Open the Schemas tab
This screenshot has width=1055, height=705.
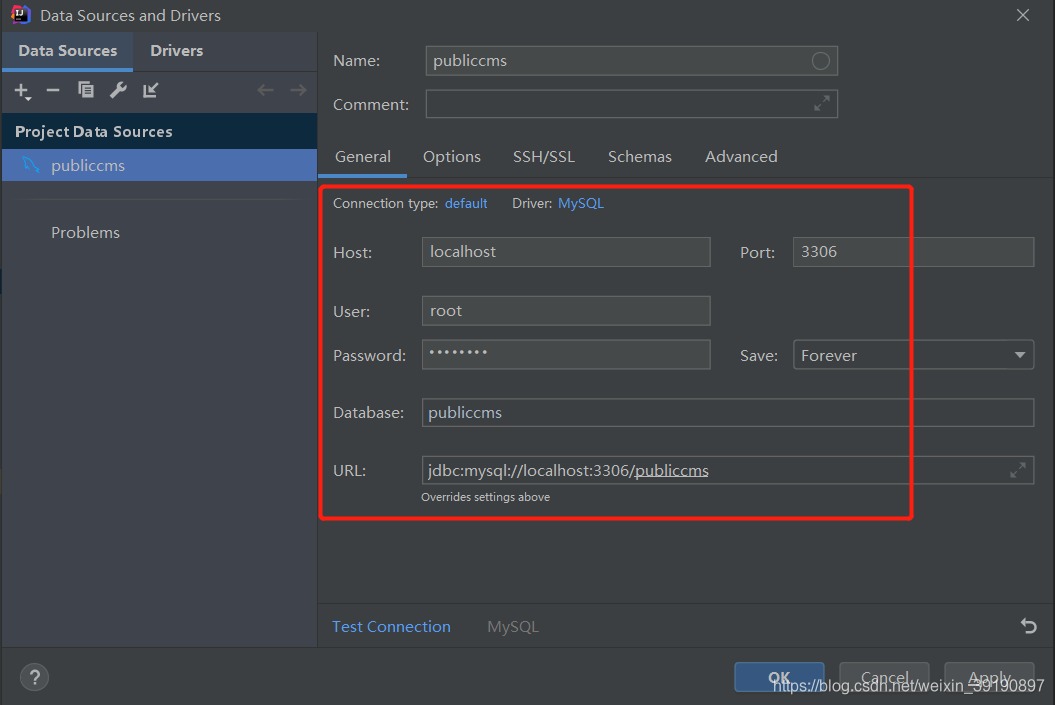click(639, 157)
